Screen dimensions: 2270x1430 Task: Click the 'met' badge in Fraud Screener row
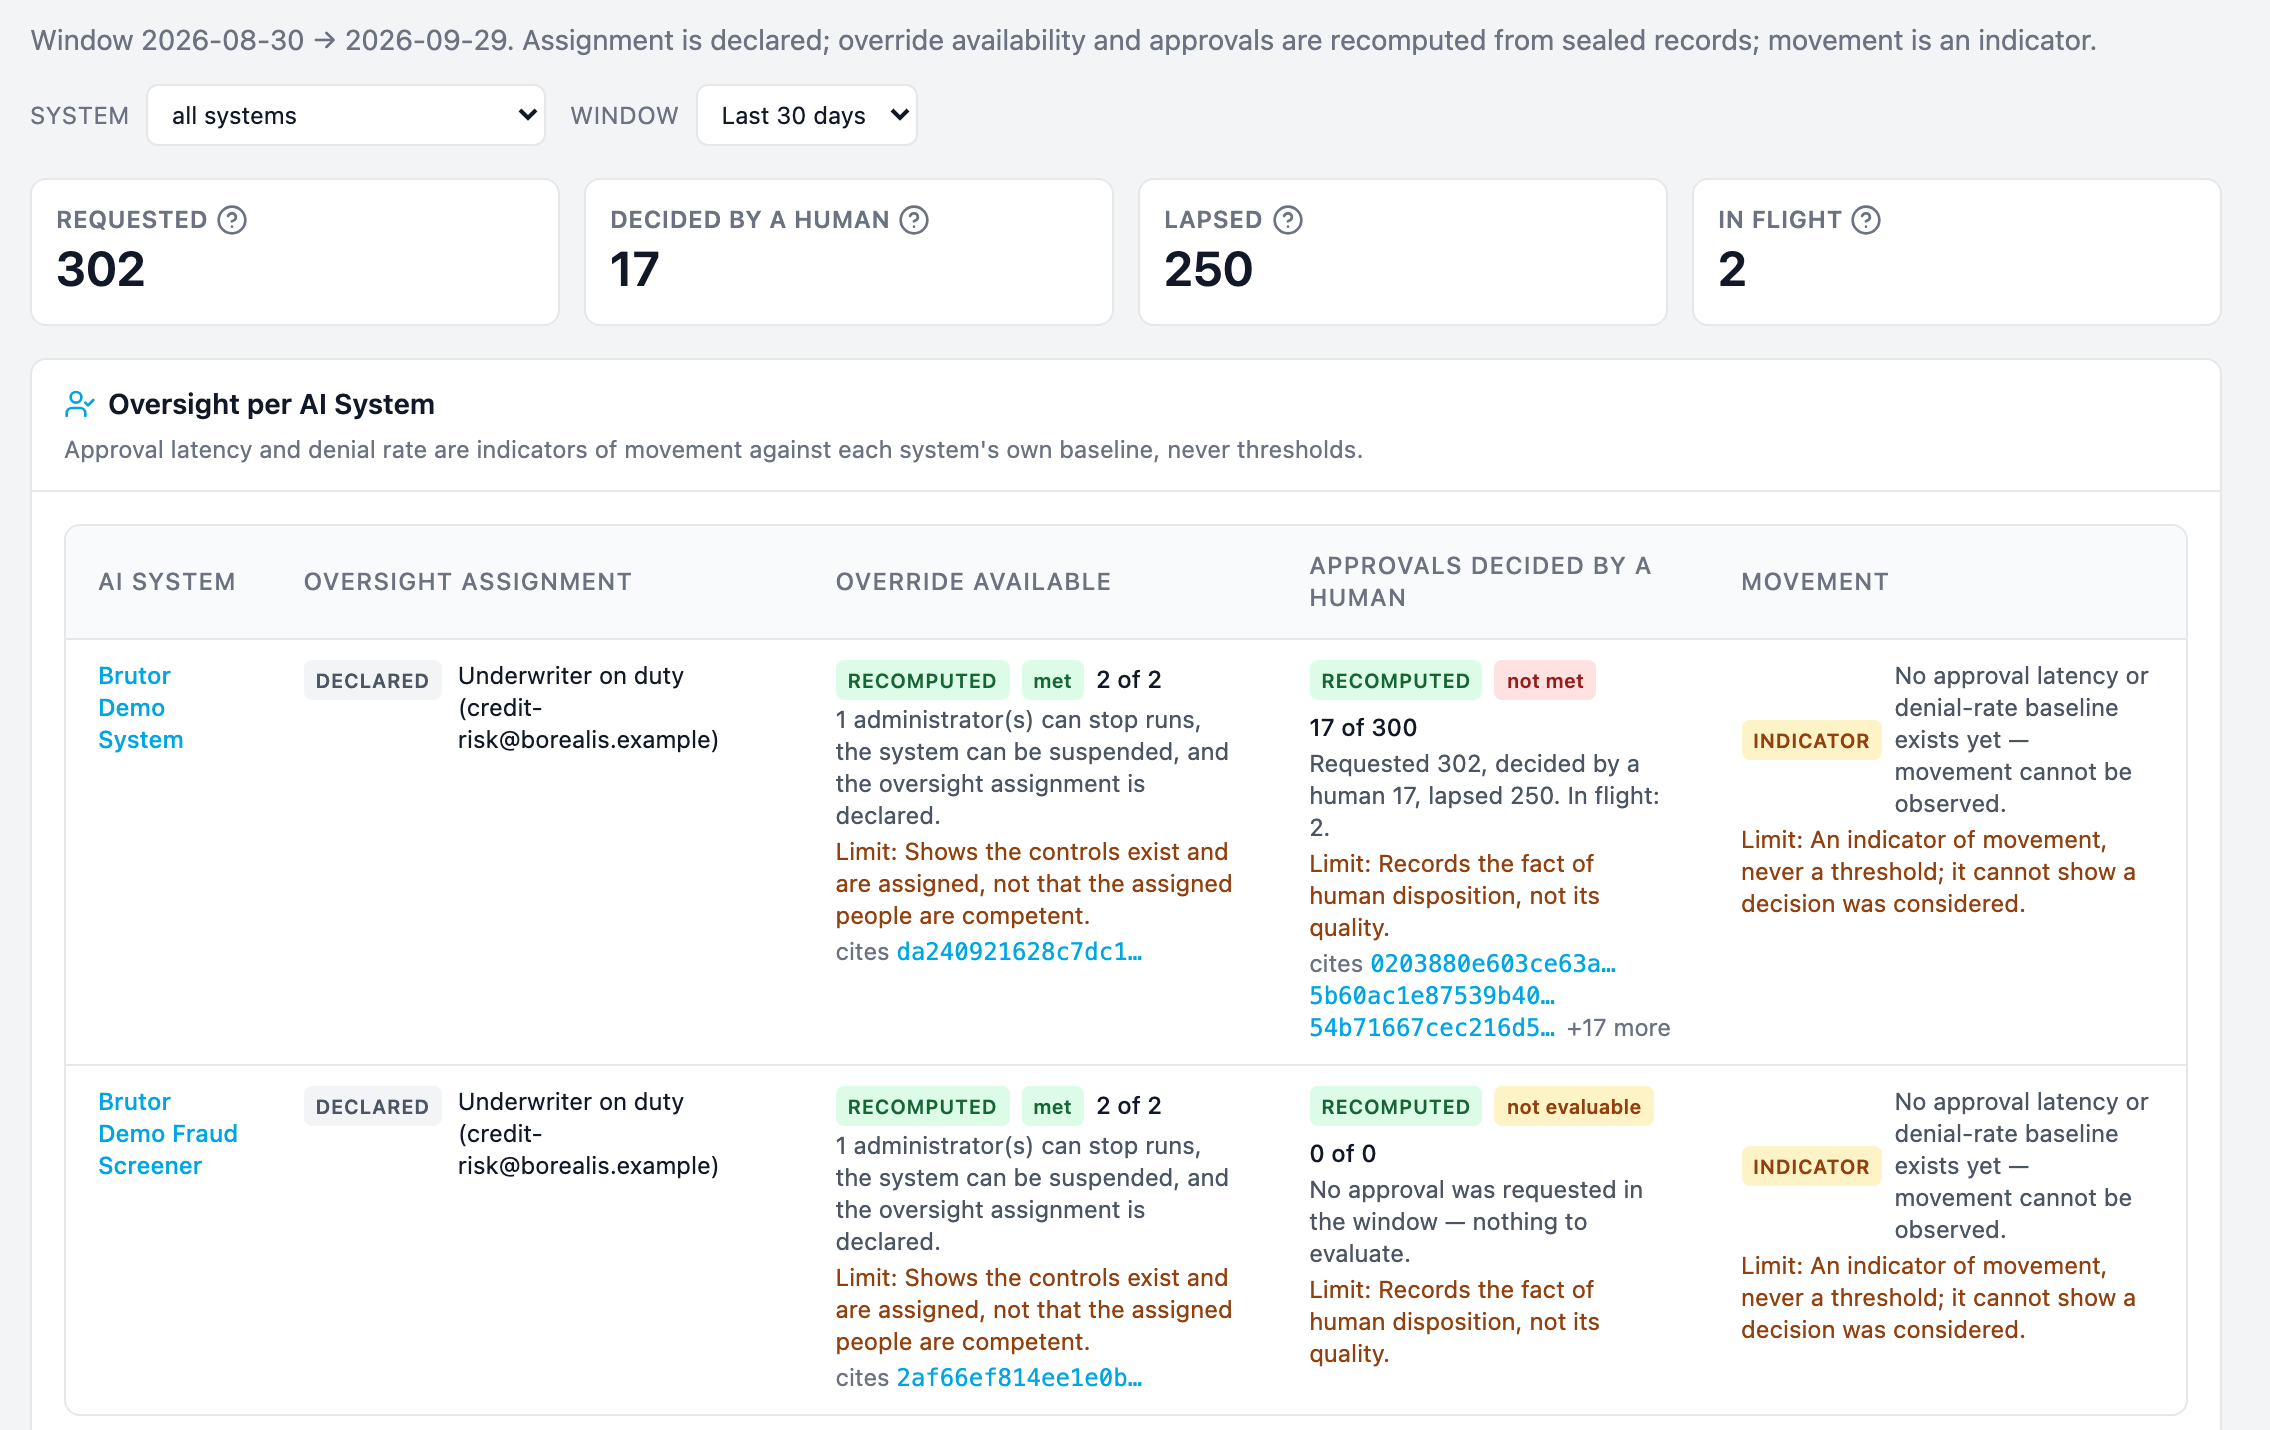tap(1052, 1107)
